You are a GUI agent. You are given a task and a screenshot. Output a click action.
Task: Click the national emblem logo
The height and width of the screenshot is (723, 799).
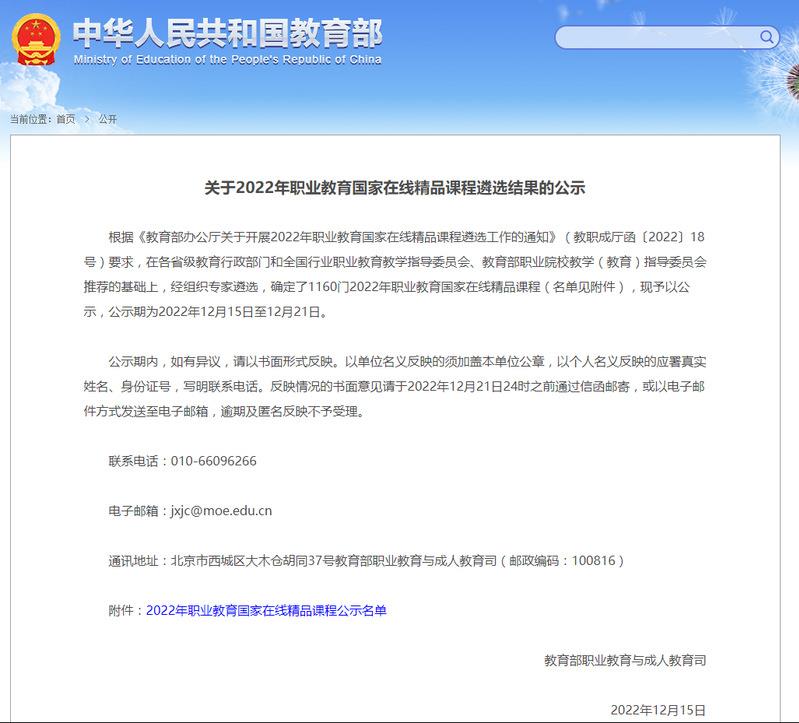point(36,39)
